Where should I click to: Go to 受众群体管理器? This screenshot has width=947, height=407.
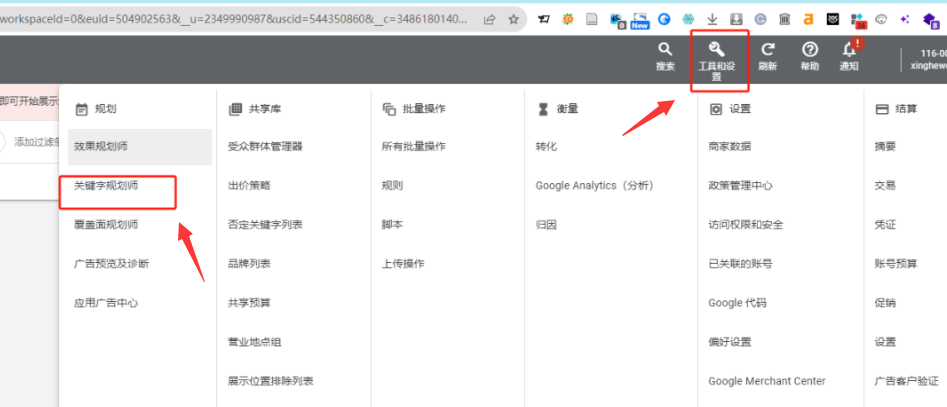pos(265,146)
